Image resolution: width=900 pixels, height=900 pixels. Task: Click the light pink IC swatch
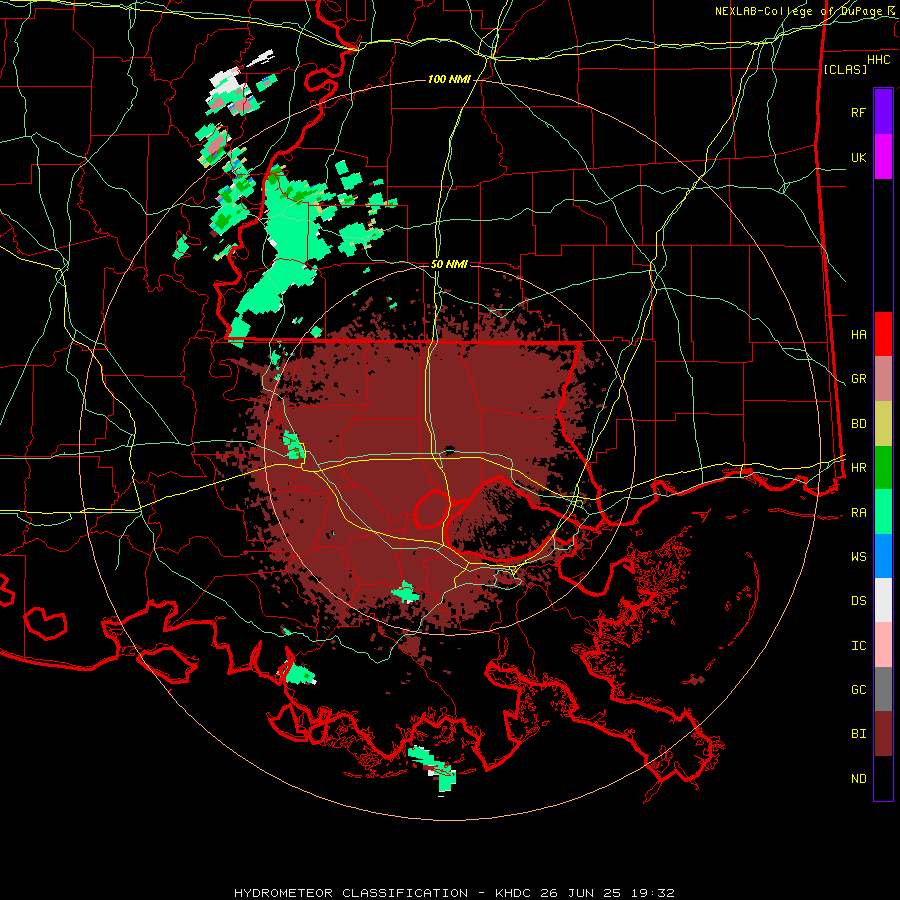(883, 645)
